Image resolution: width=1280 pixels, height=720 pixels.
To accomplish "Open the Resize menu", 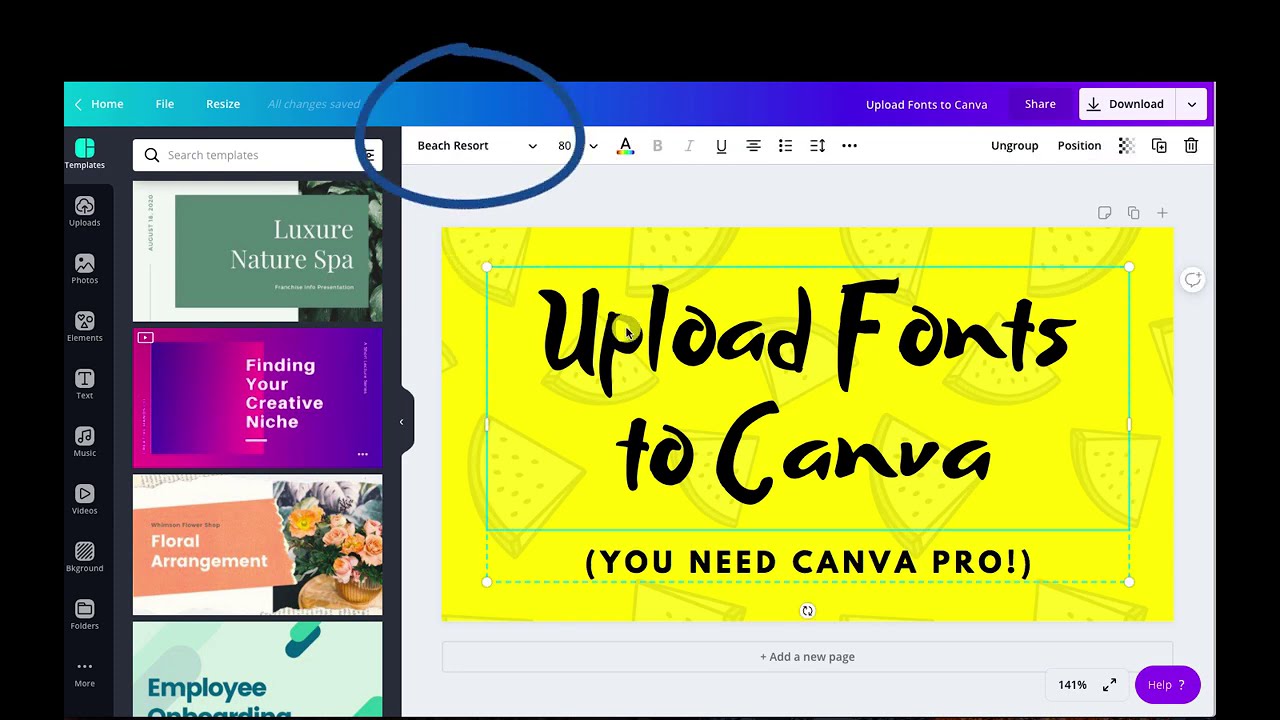I will 223,104.
